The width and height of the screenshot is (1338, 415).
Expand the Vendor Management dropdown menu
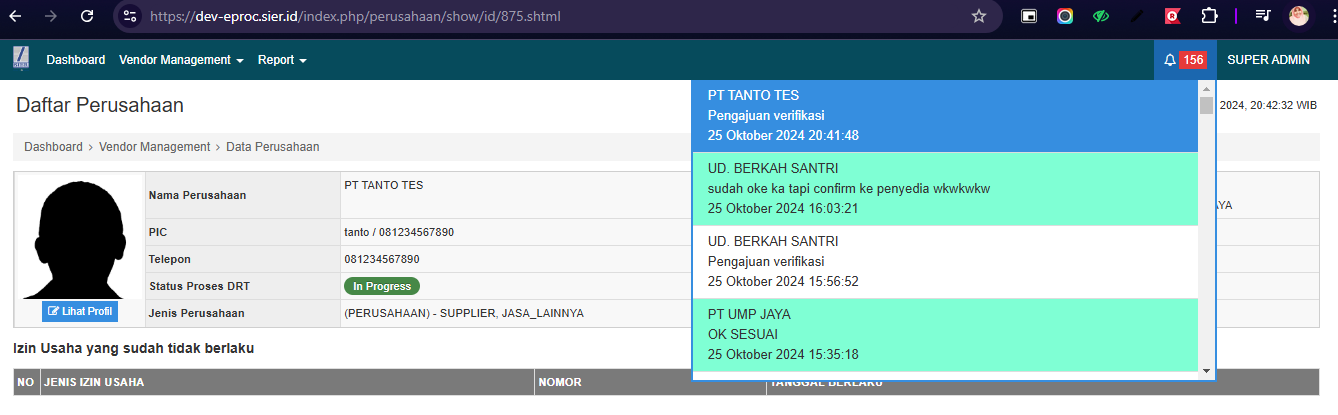(x=181, y=60)
